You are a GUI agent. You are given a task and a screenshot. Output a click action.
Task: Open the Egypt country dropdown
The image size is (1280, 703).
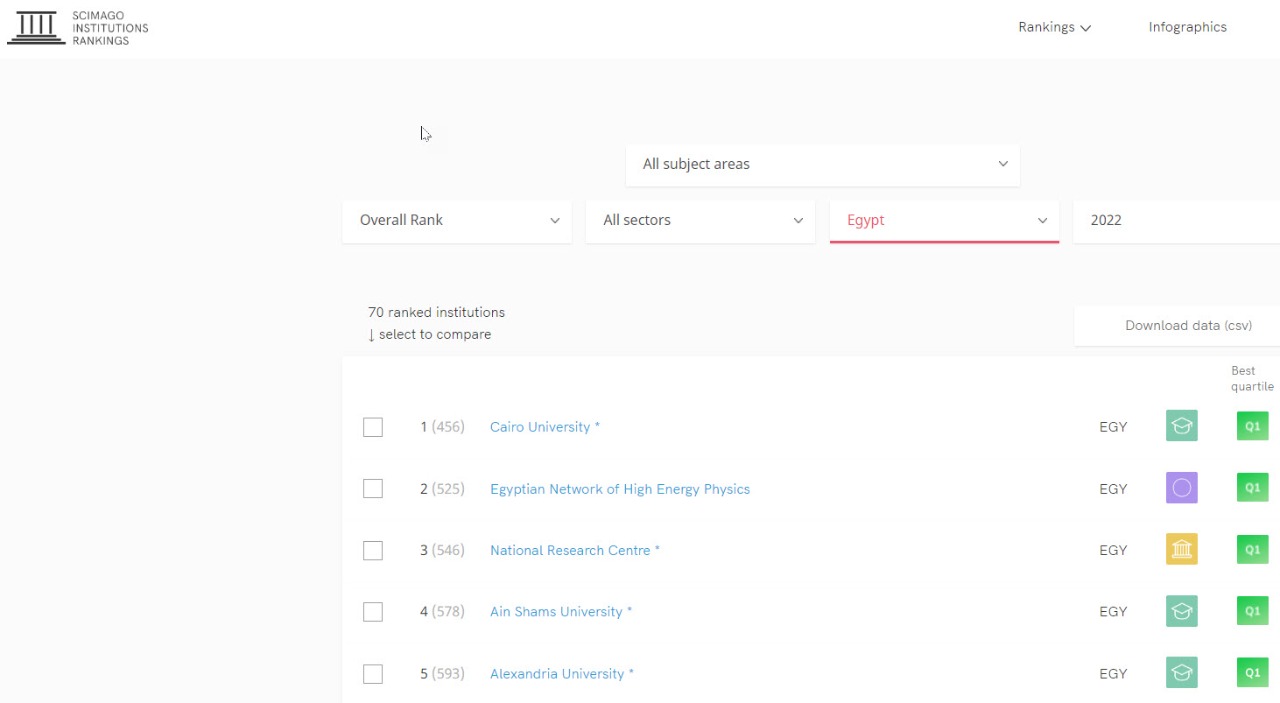[x=943, y=220]
